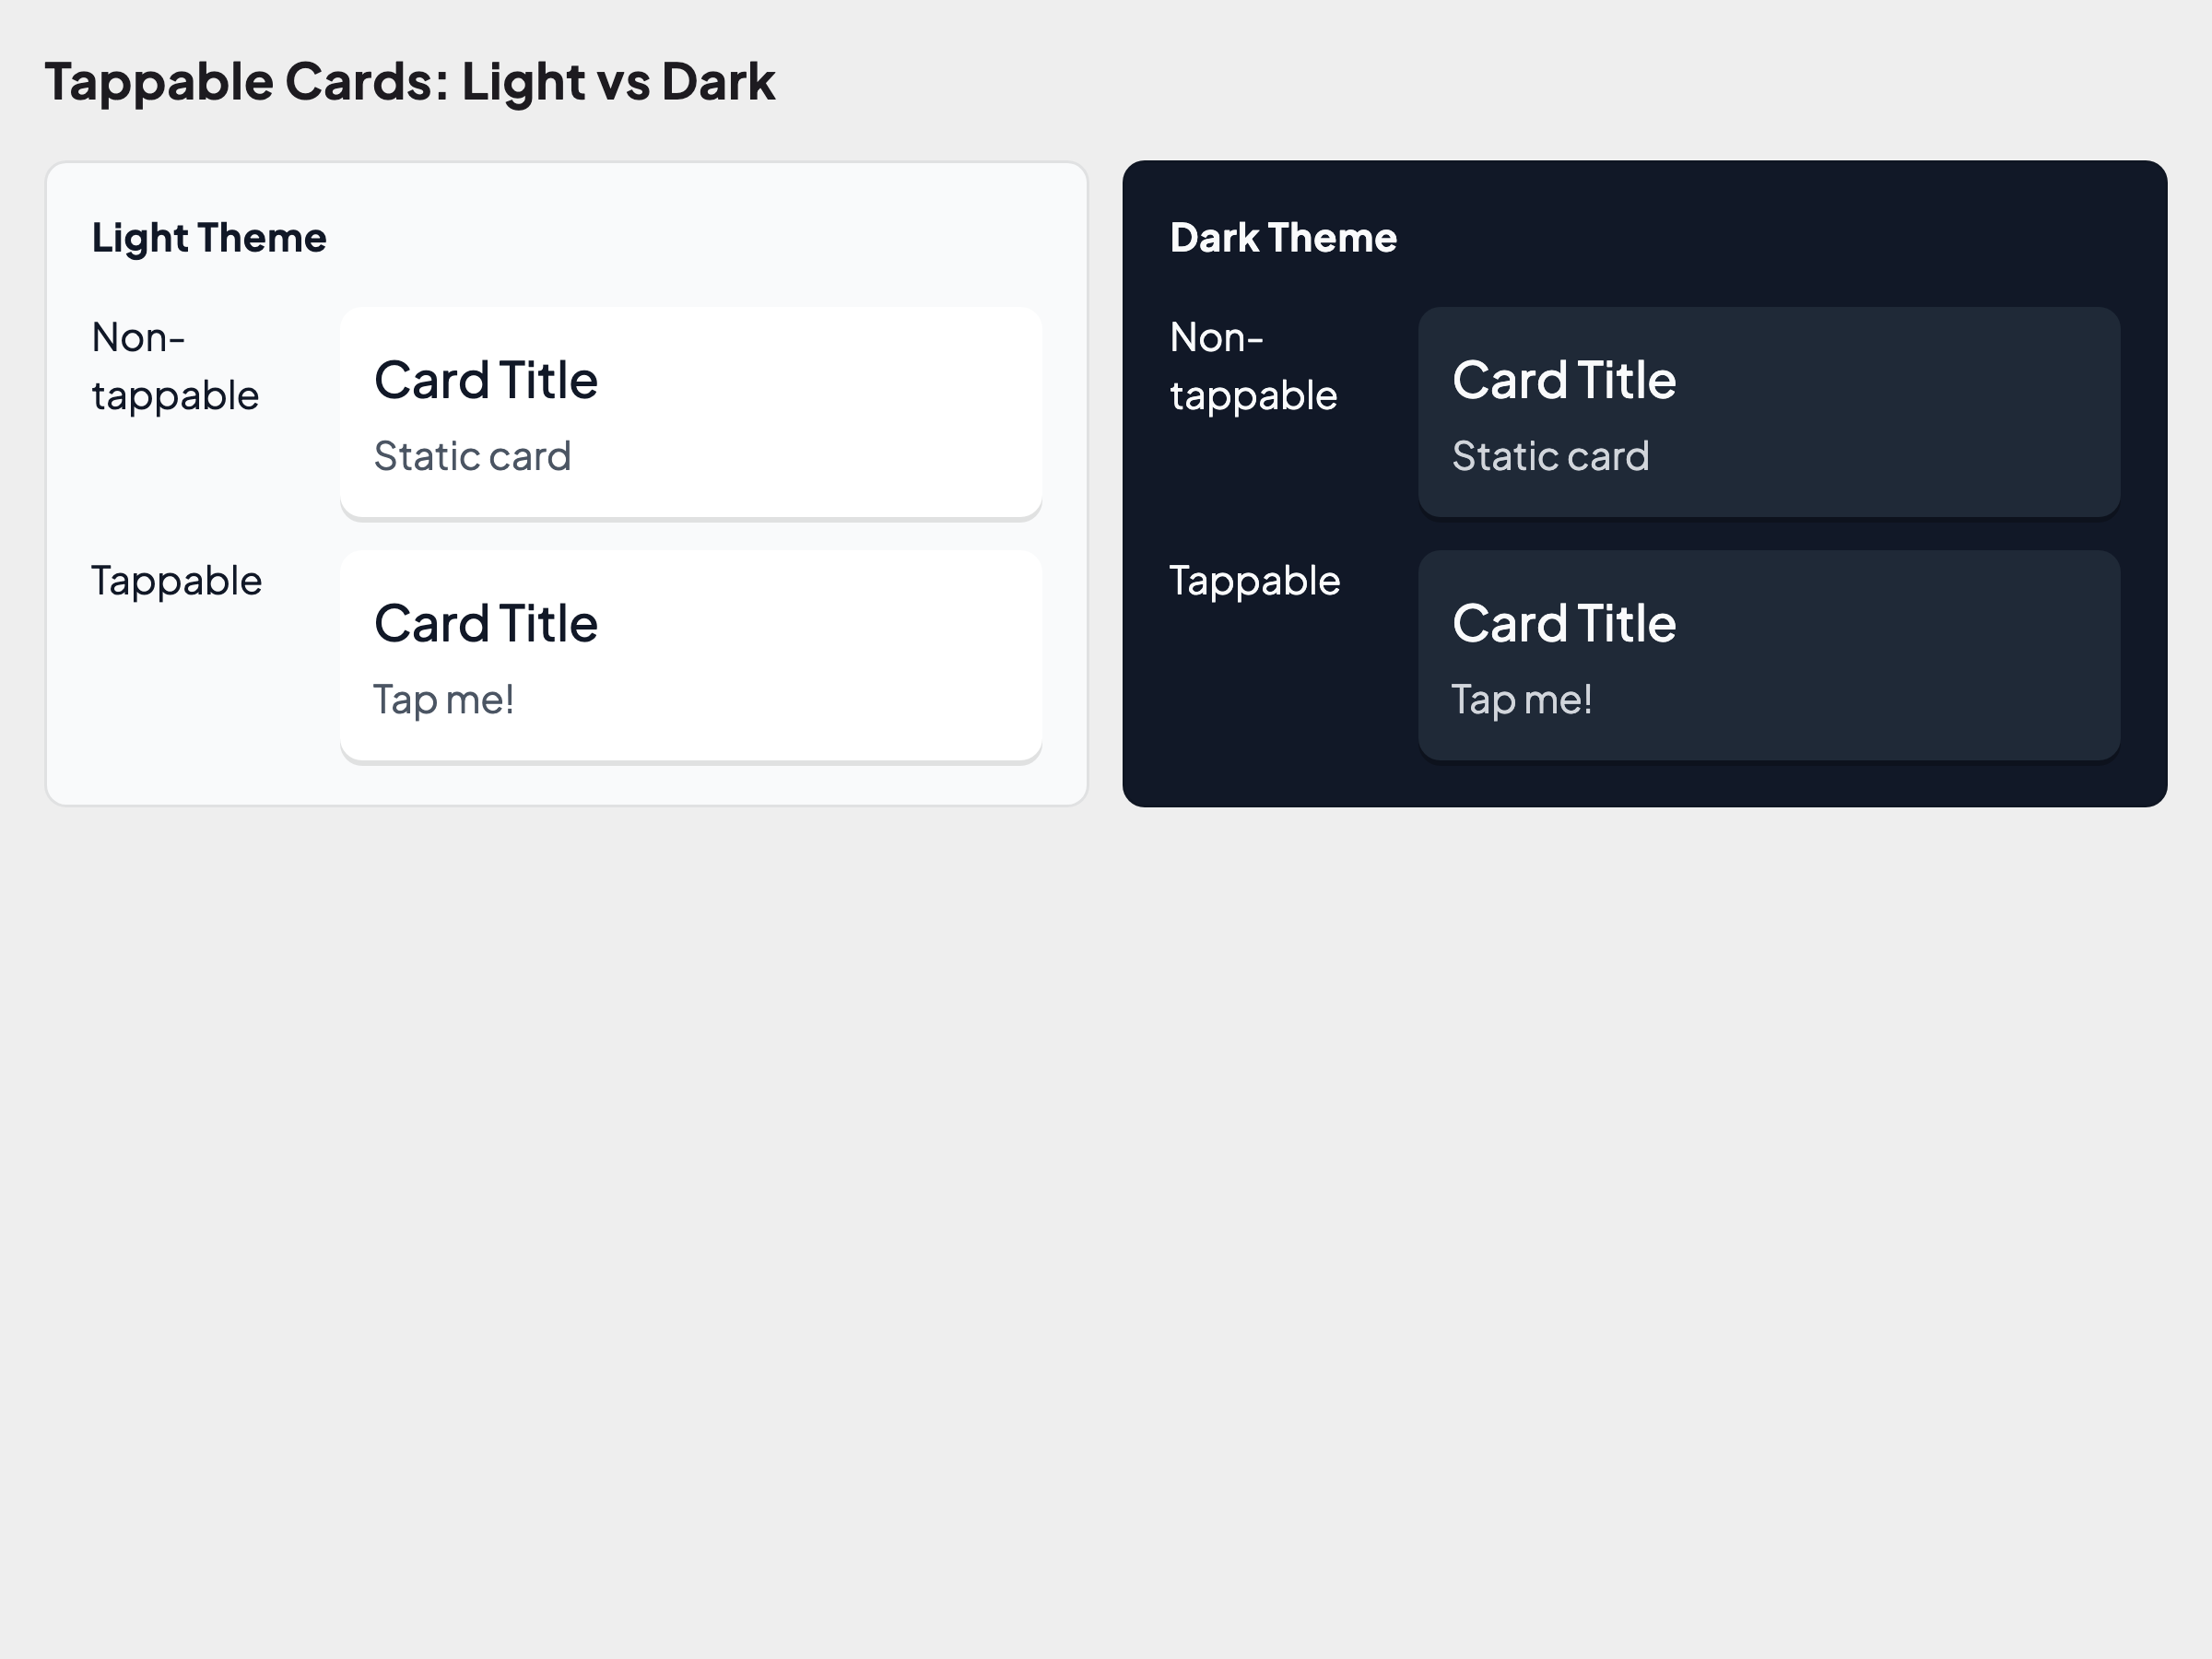Image resolution: width=2212 pixels, height=1659 pixels.
Task: Click Card Title of light non-tappable card
Action: pos(486,380)
